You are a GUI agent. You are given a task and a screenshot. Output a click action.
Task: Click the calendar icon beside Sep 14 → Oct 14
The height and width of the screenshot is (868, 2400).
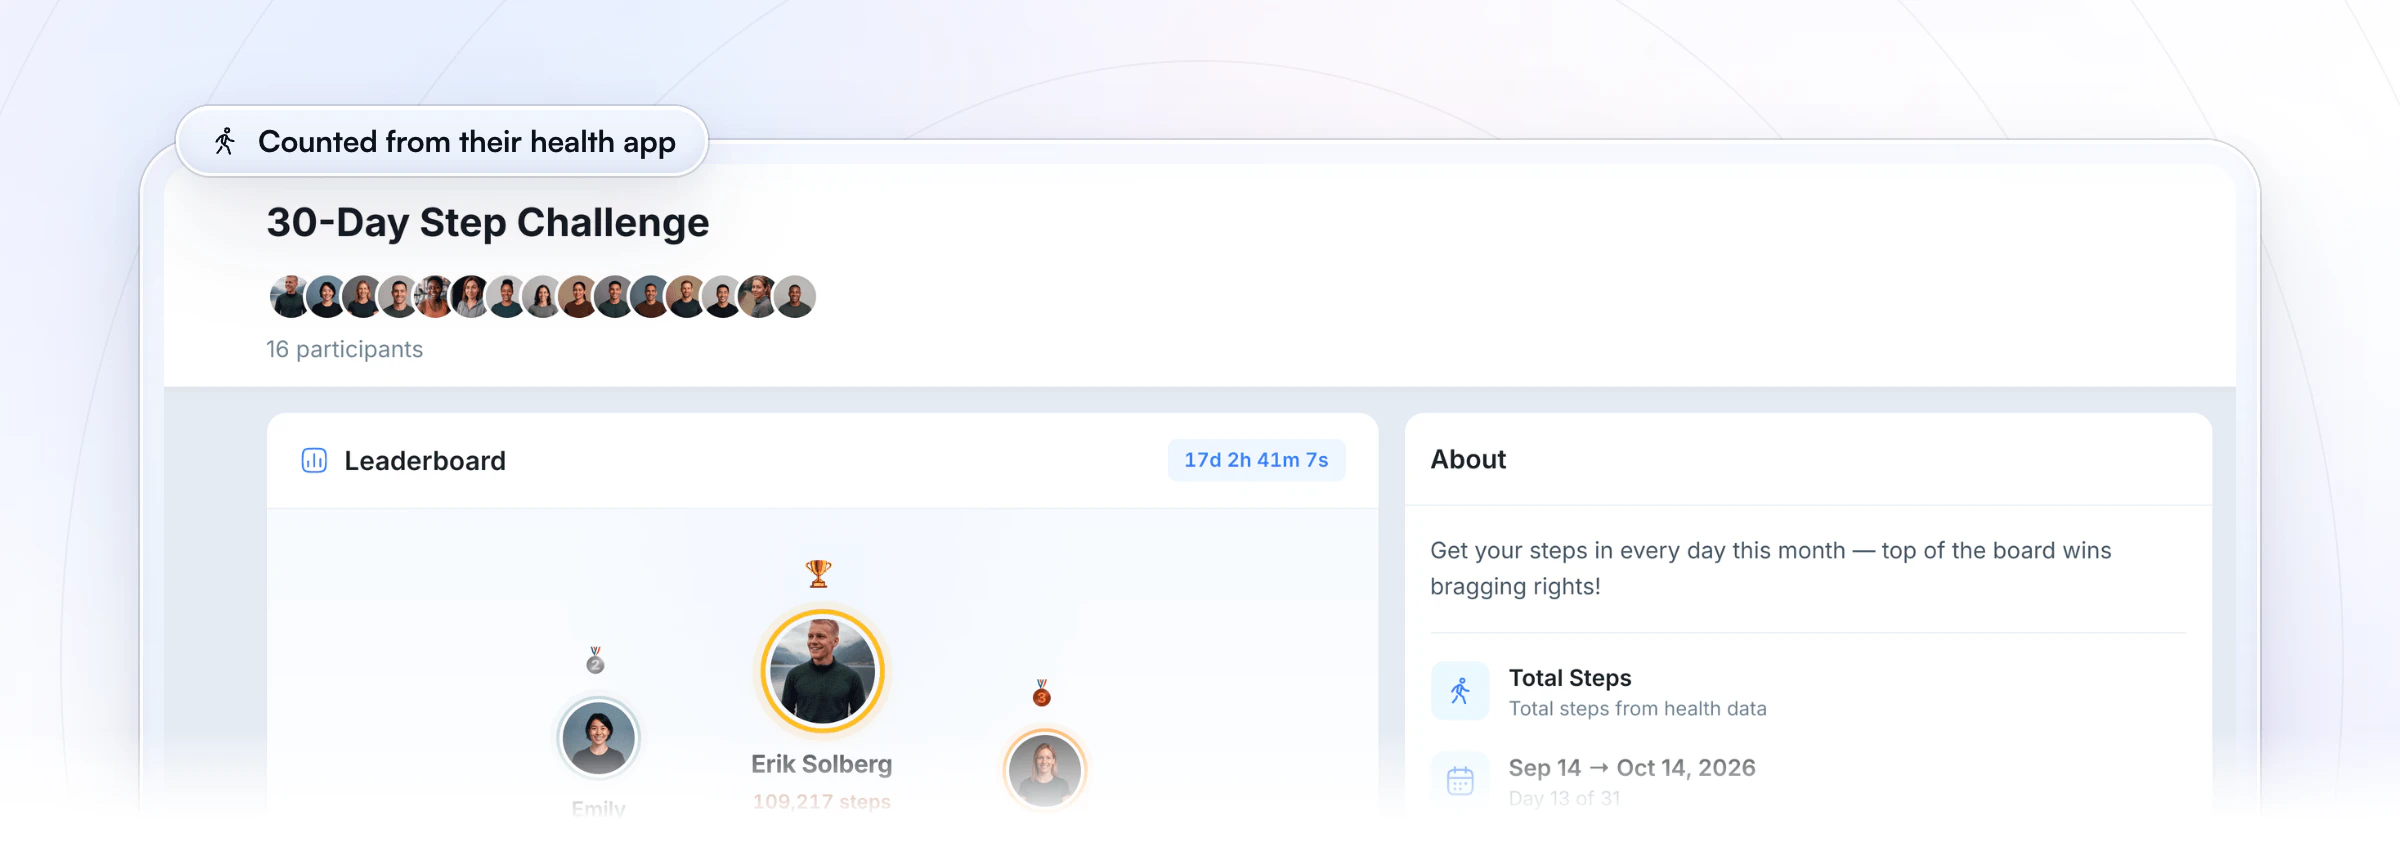point(1460,780)
